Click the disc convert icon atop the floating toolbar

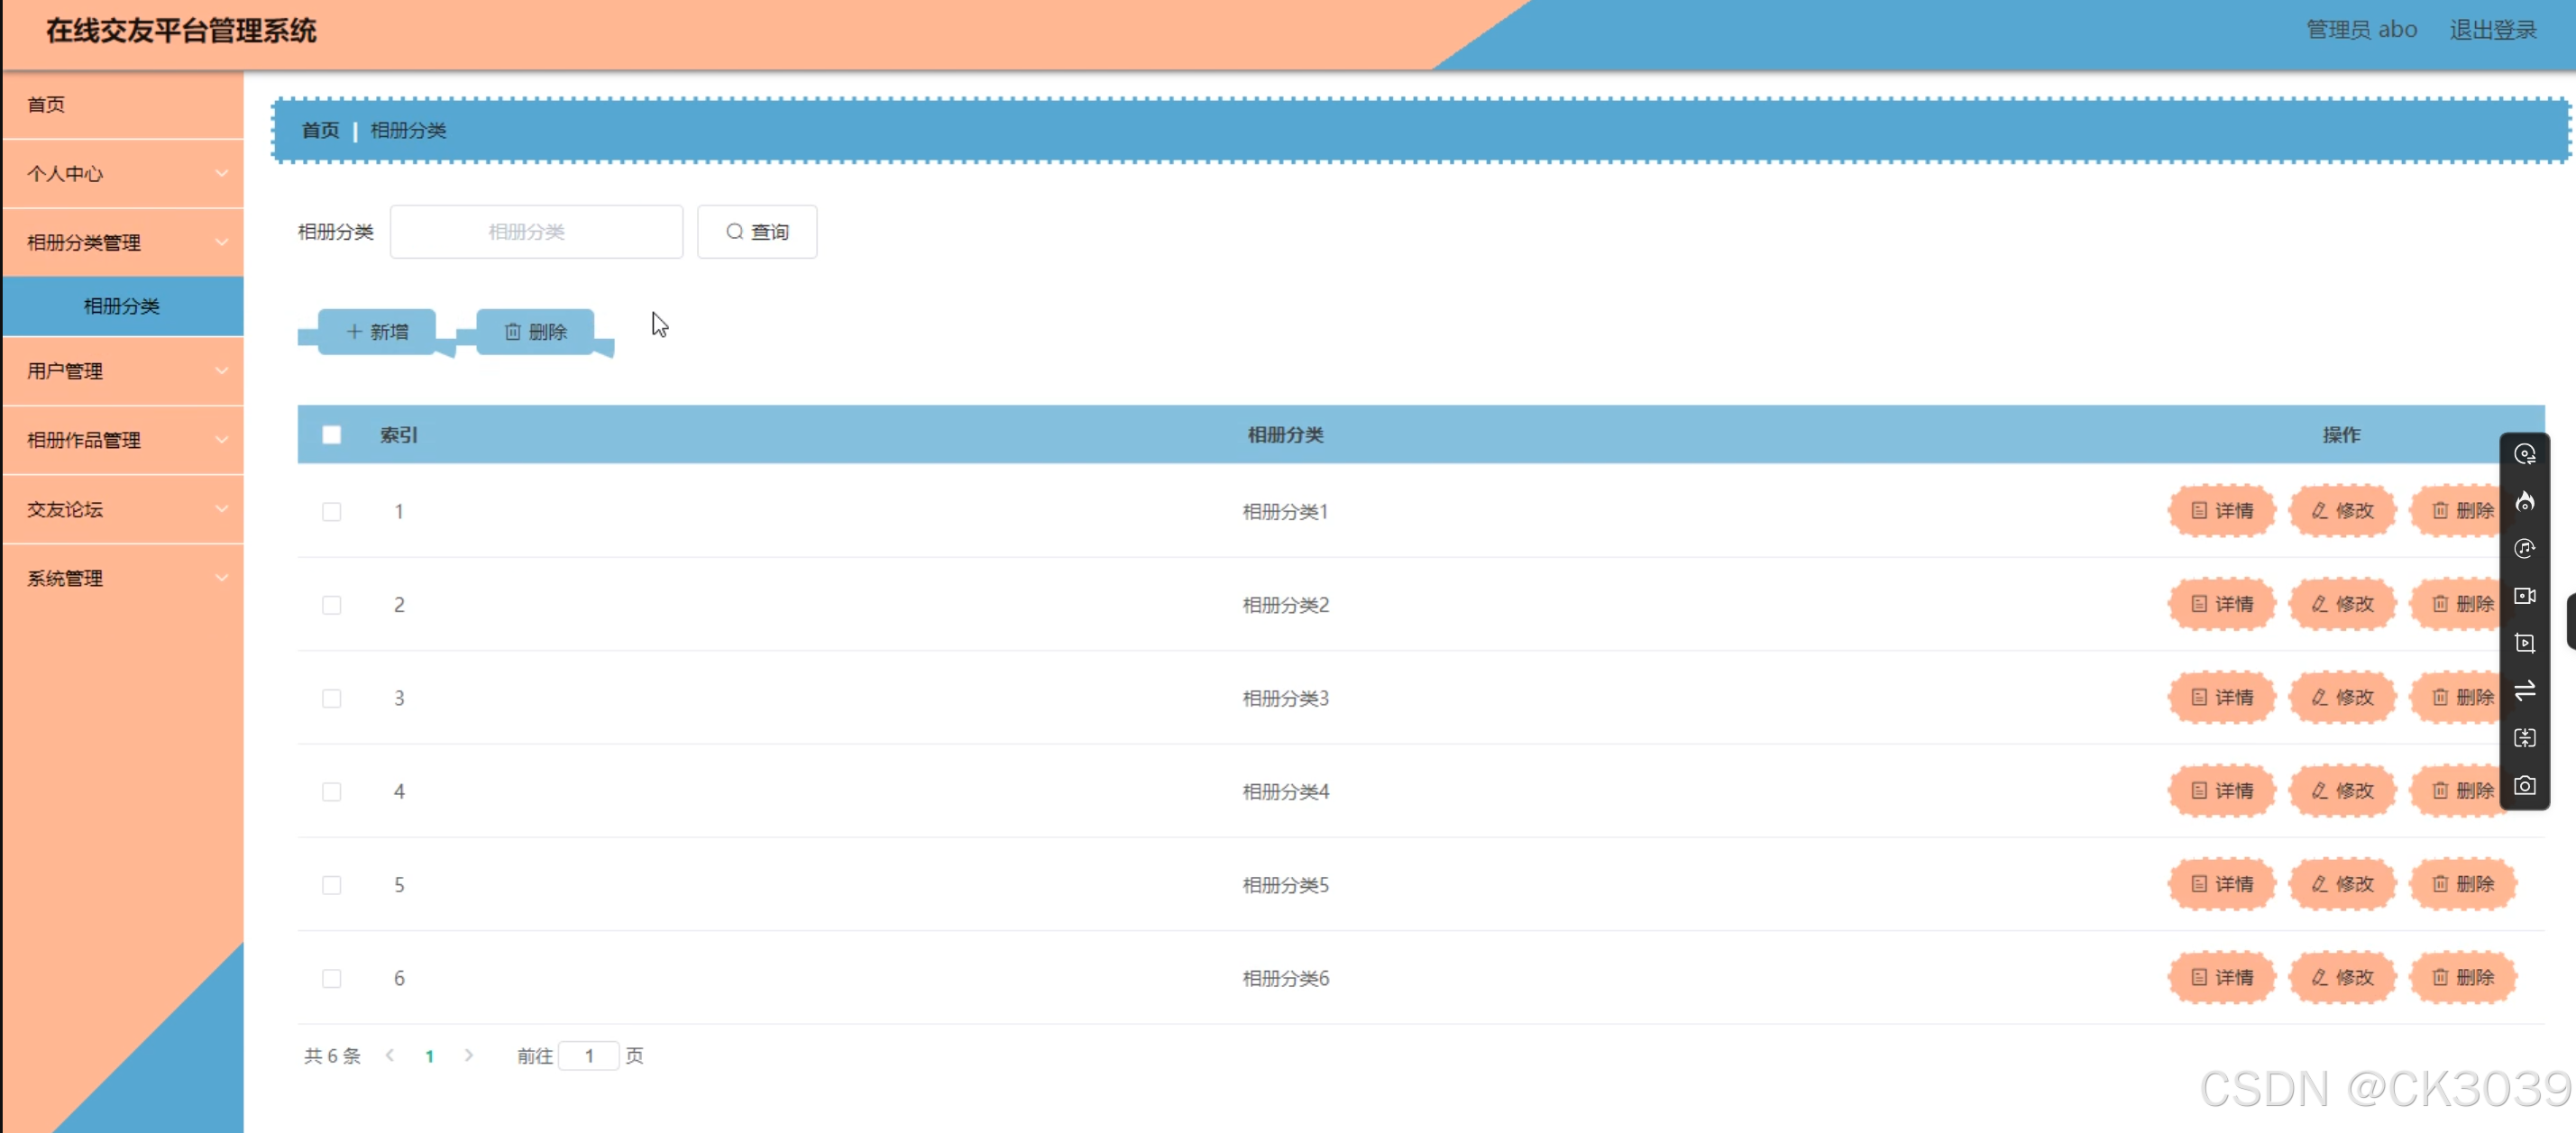point(2524,454)
